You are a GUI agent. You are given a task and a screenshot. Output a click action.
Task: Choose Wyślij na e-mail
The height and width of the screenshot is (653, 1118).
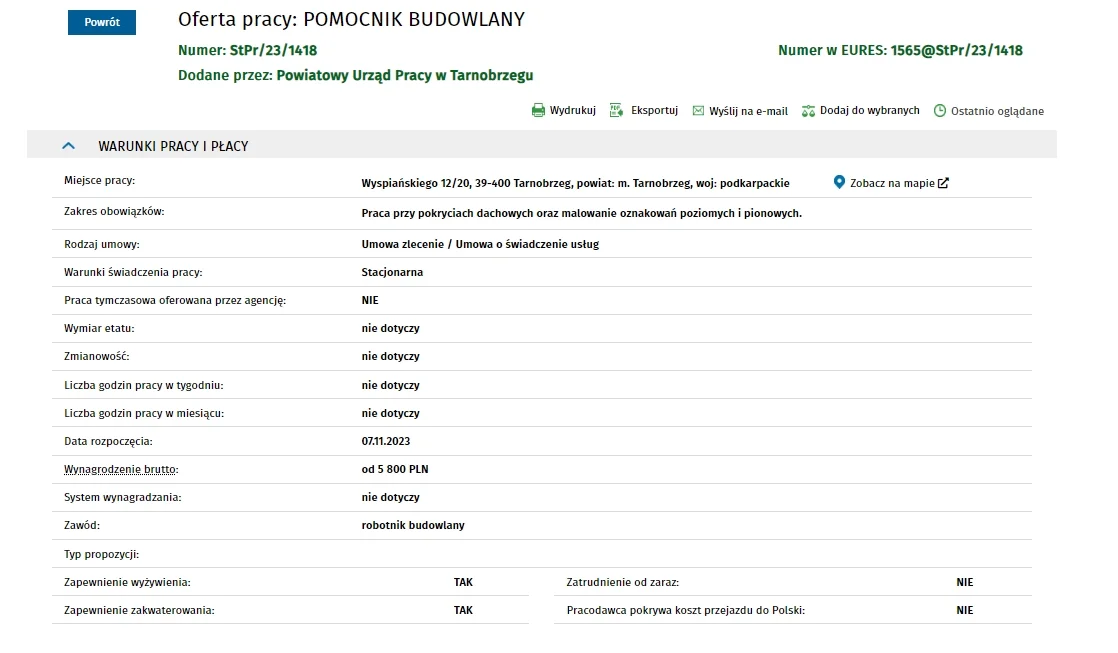click(x=748, y=111)
